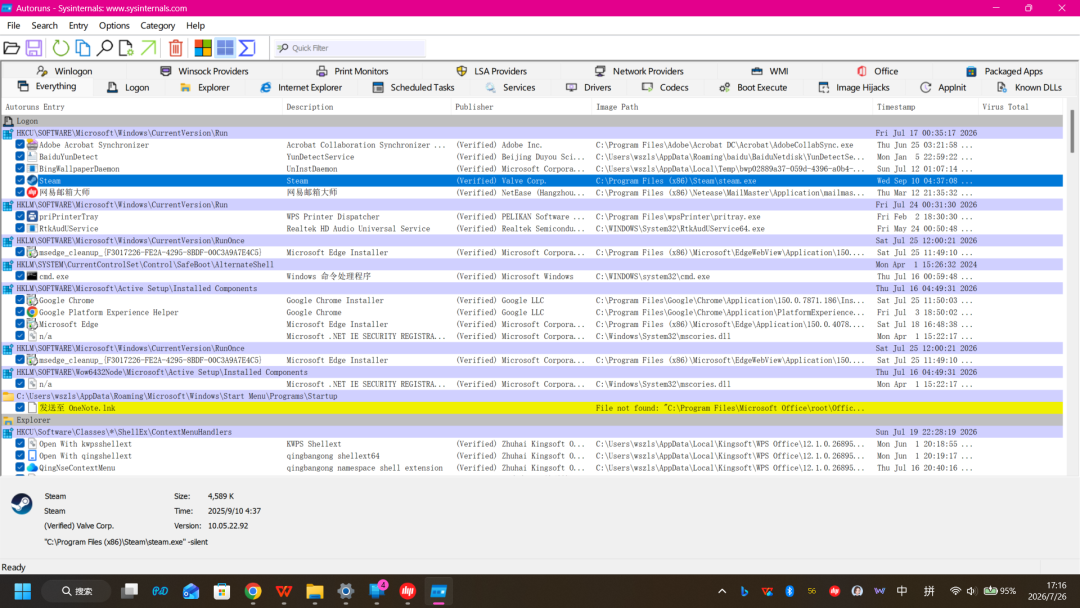Uncheck the OneNote.lnk startup entry
The width and height of the screenshot is (1080, 608).
(20, 408)
